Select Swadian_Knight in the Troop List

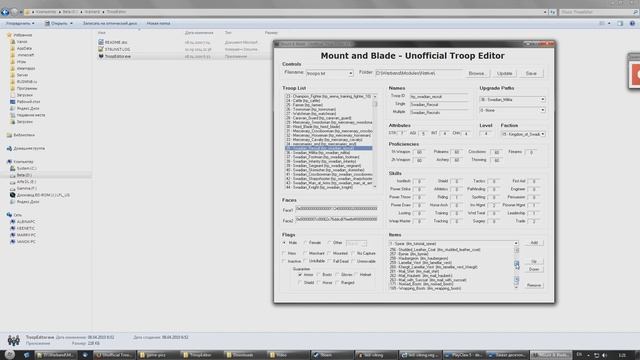click(329, 187)
